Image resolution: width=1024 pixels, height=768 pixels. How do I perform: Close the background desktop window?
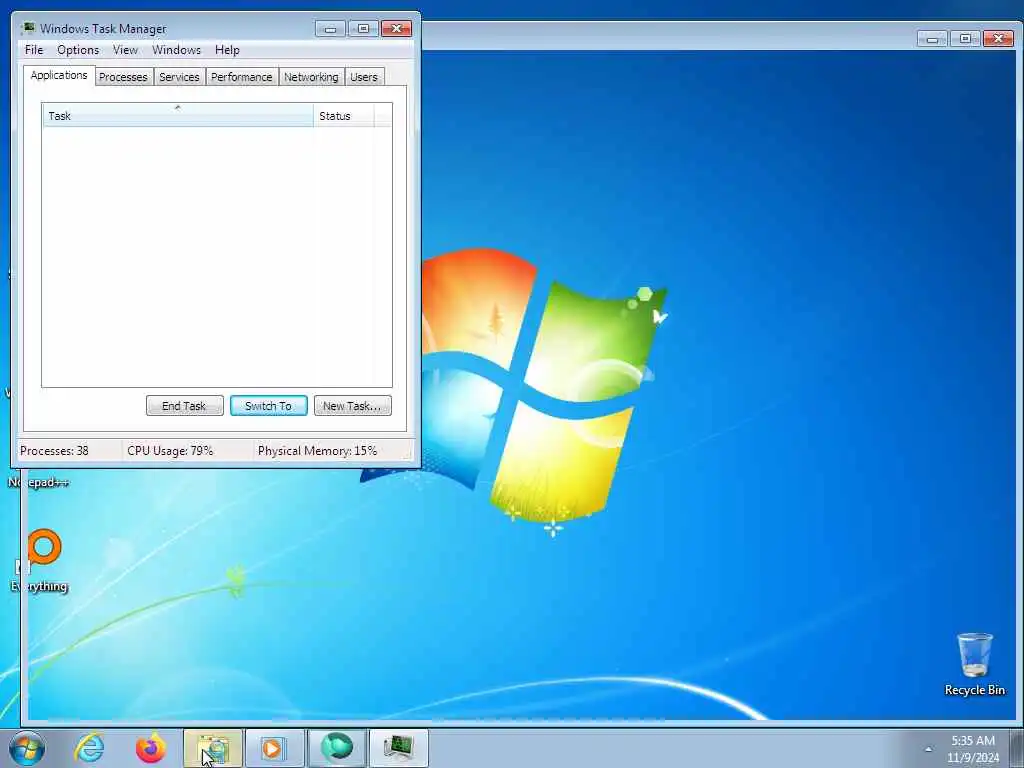pyautogui.click(x=998, y=39)
